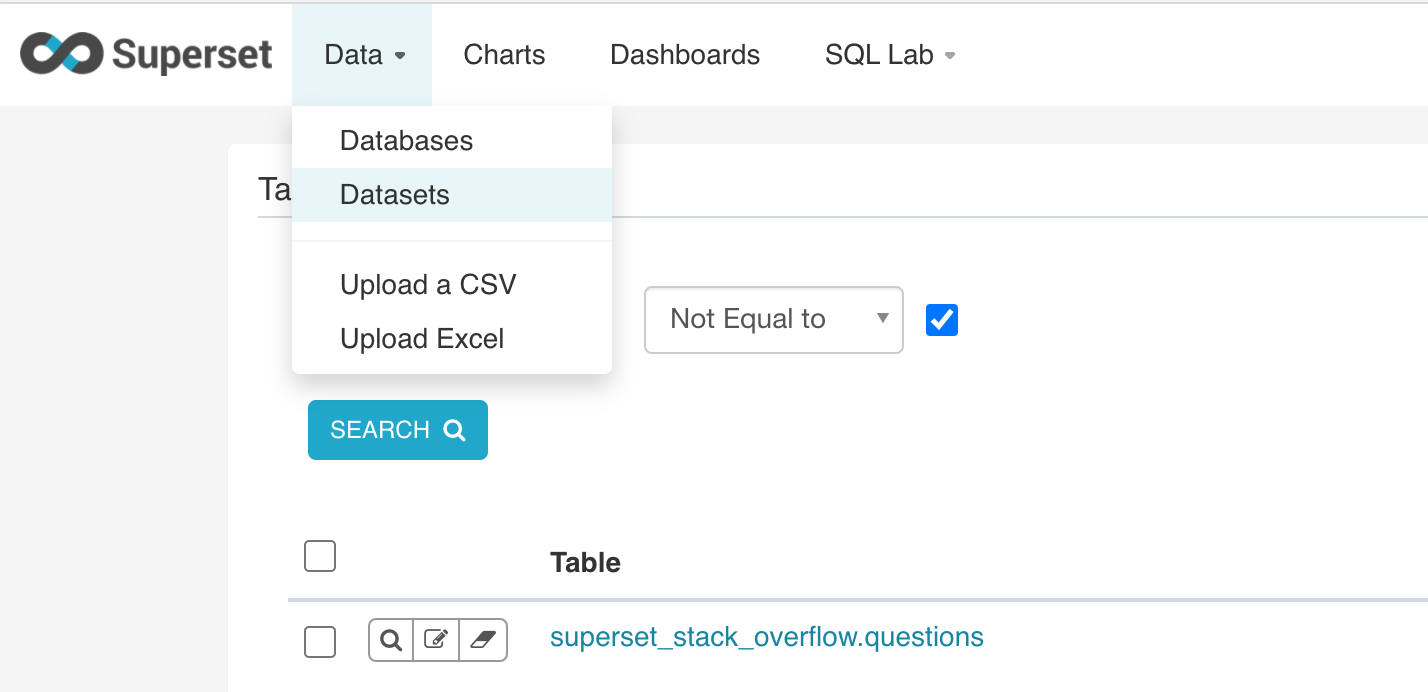Select Datasets from the Data menu
Image resolution: width=1428 pixels, height=692 pixels.
394,194
